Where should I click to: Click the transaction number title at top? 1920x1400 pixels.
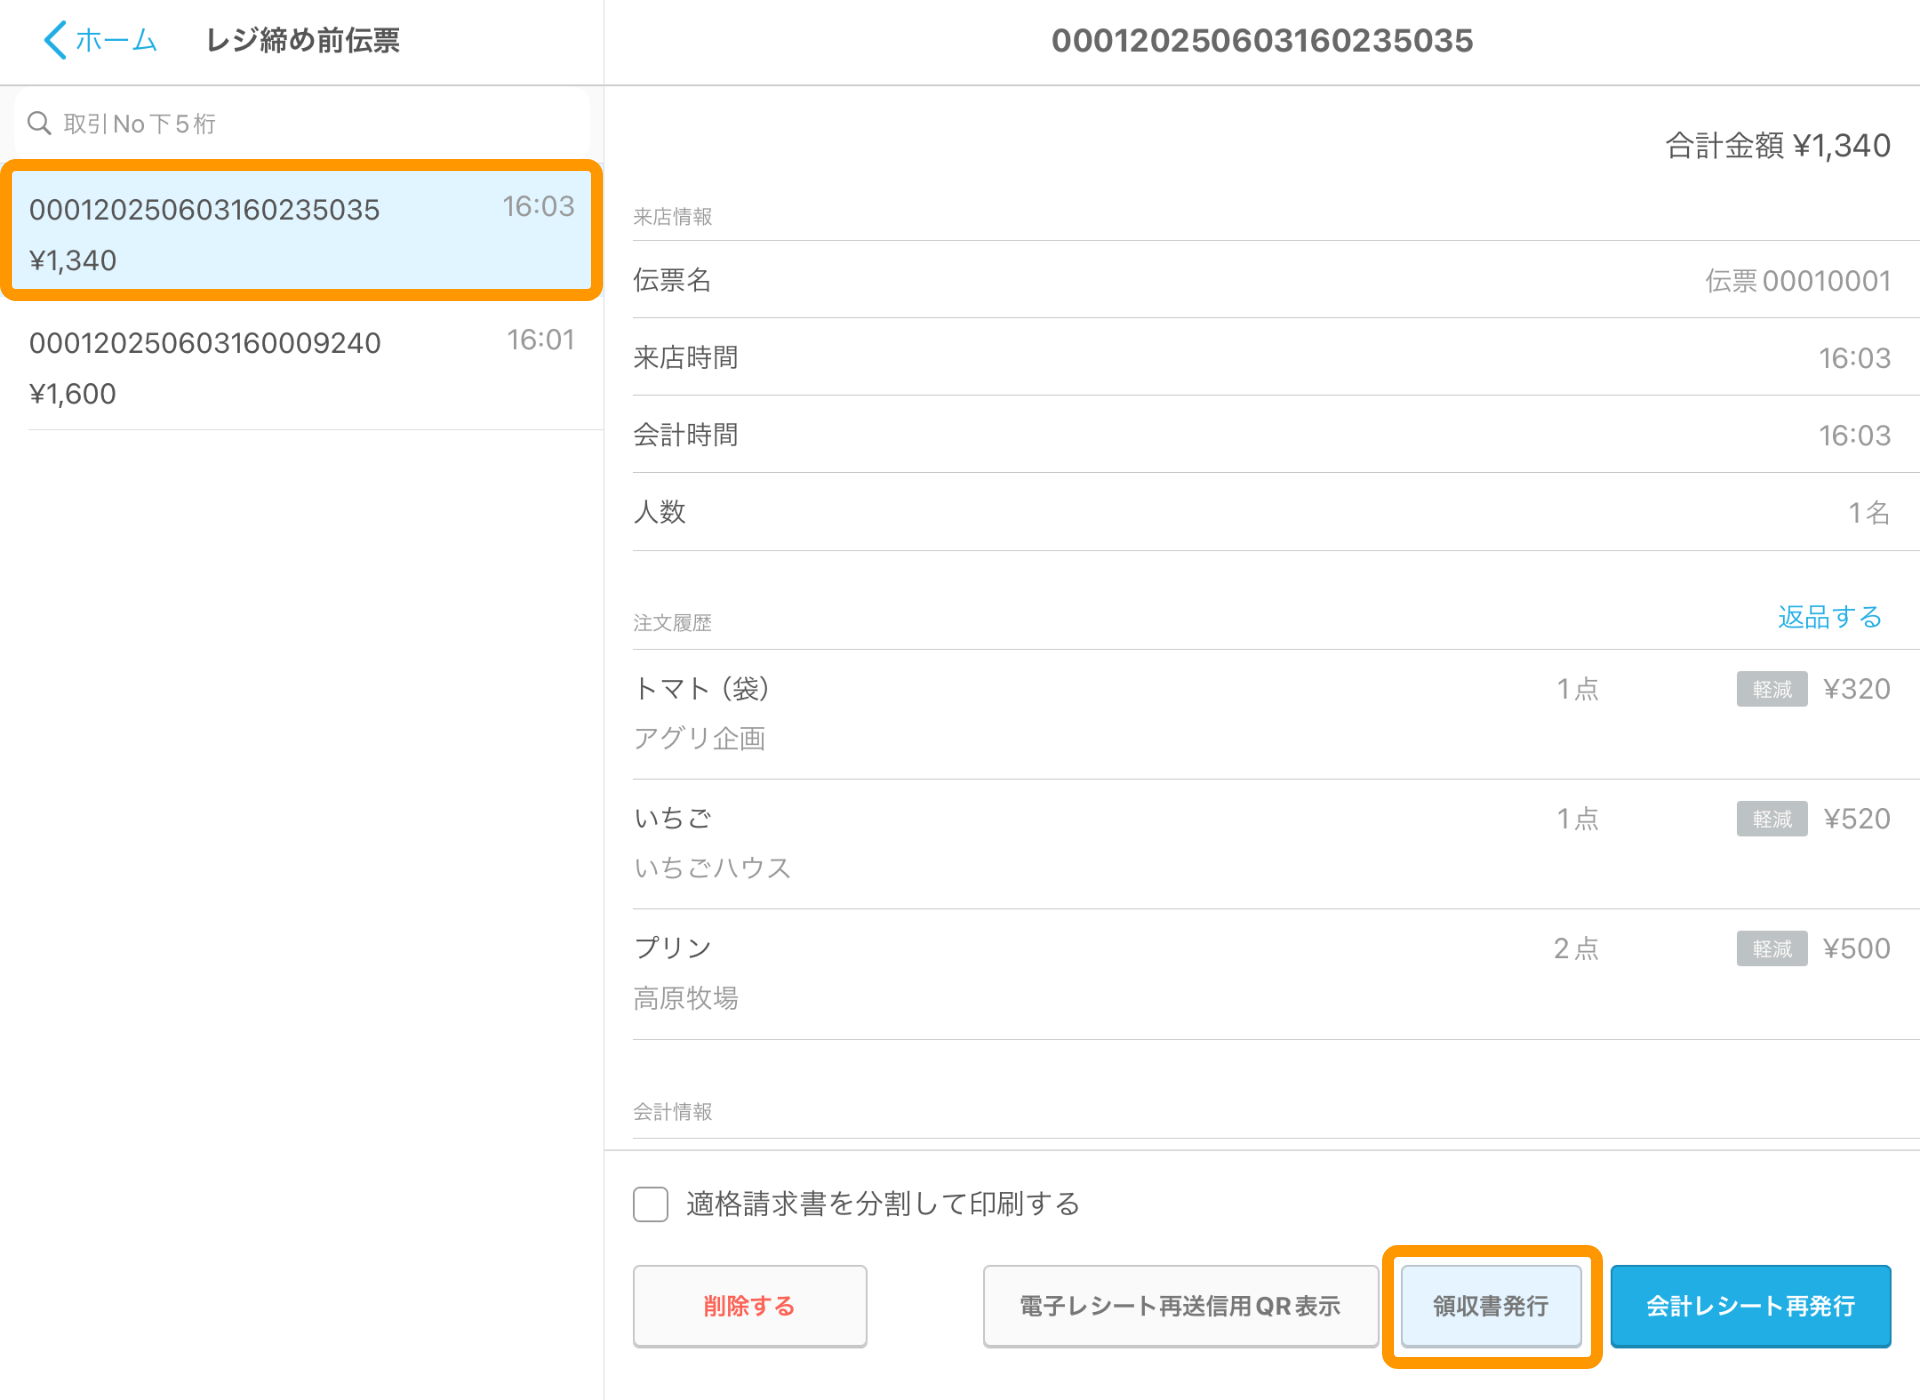click(x=1262, y=41)
